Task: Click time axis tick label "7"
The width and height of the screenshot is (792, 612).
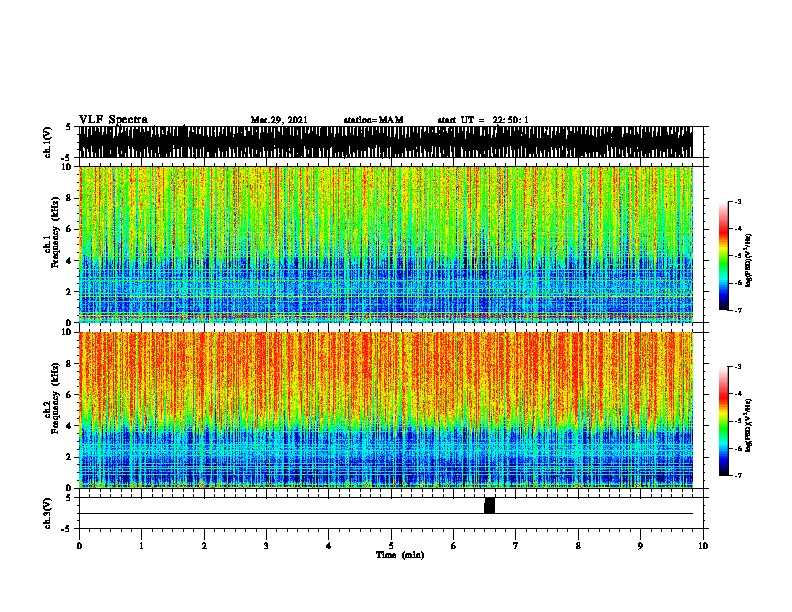Action: 516,546
